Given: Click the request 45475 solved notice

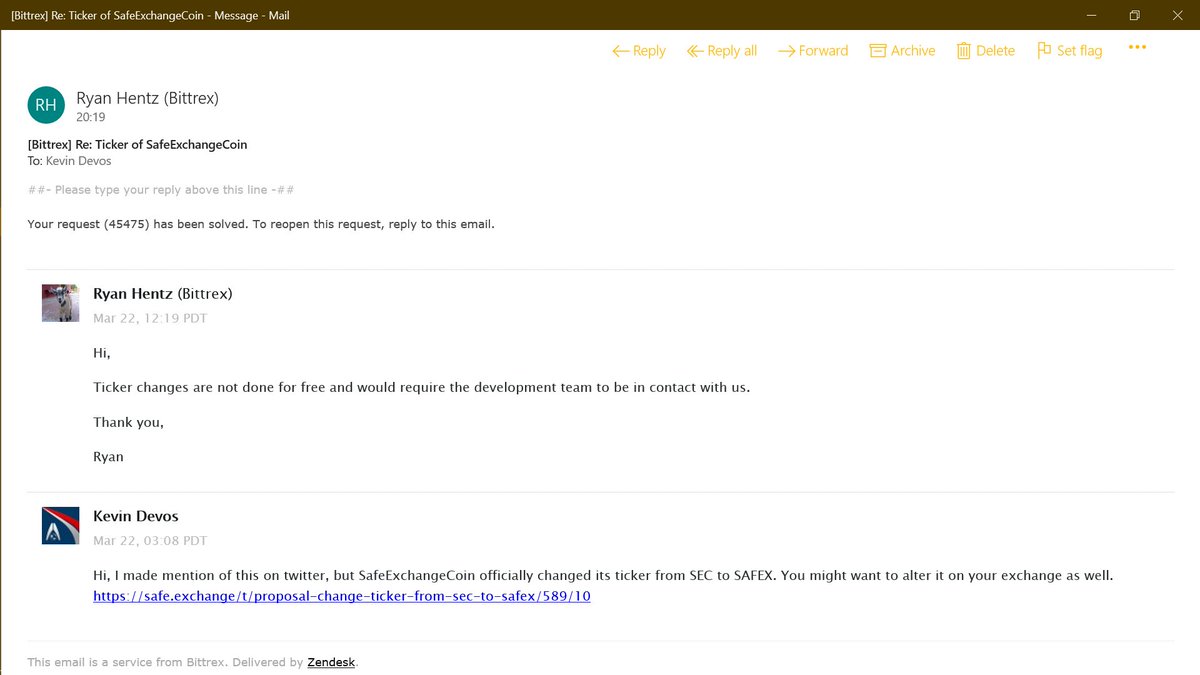Looking at the screenshot, I should [261, 224].
